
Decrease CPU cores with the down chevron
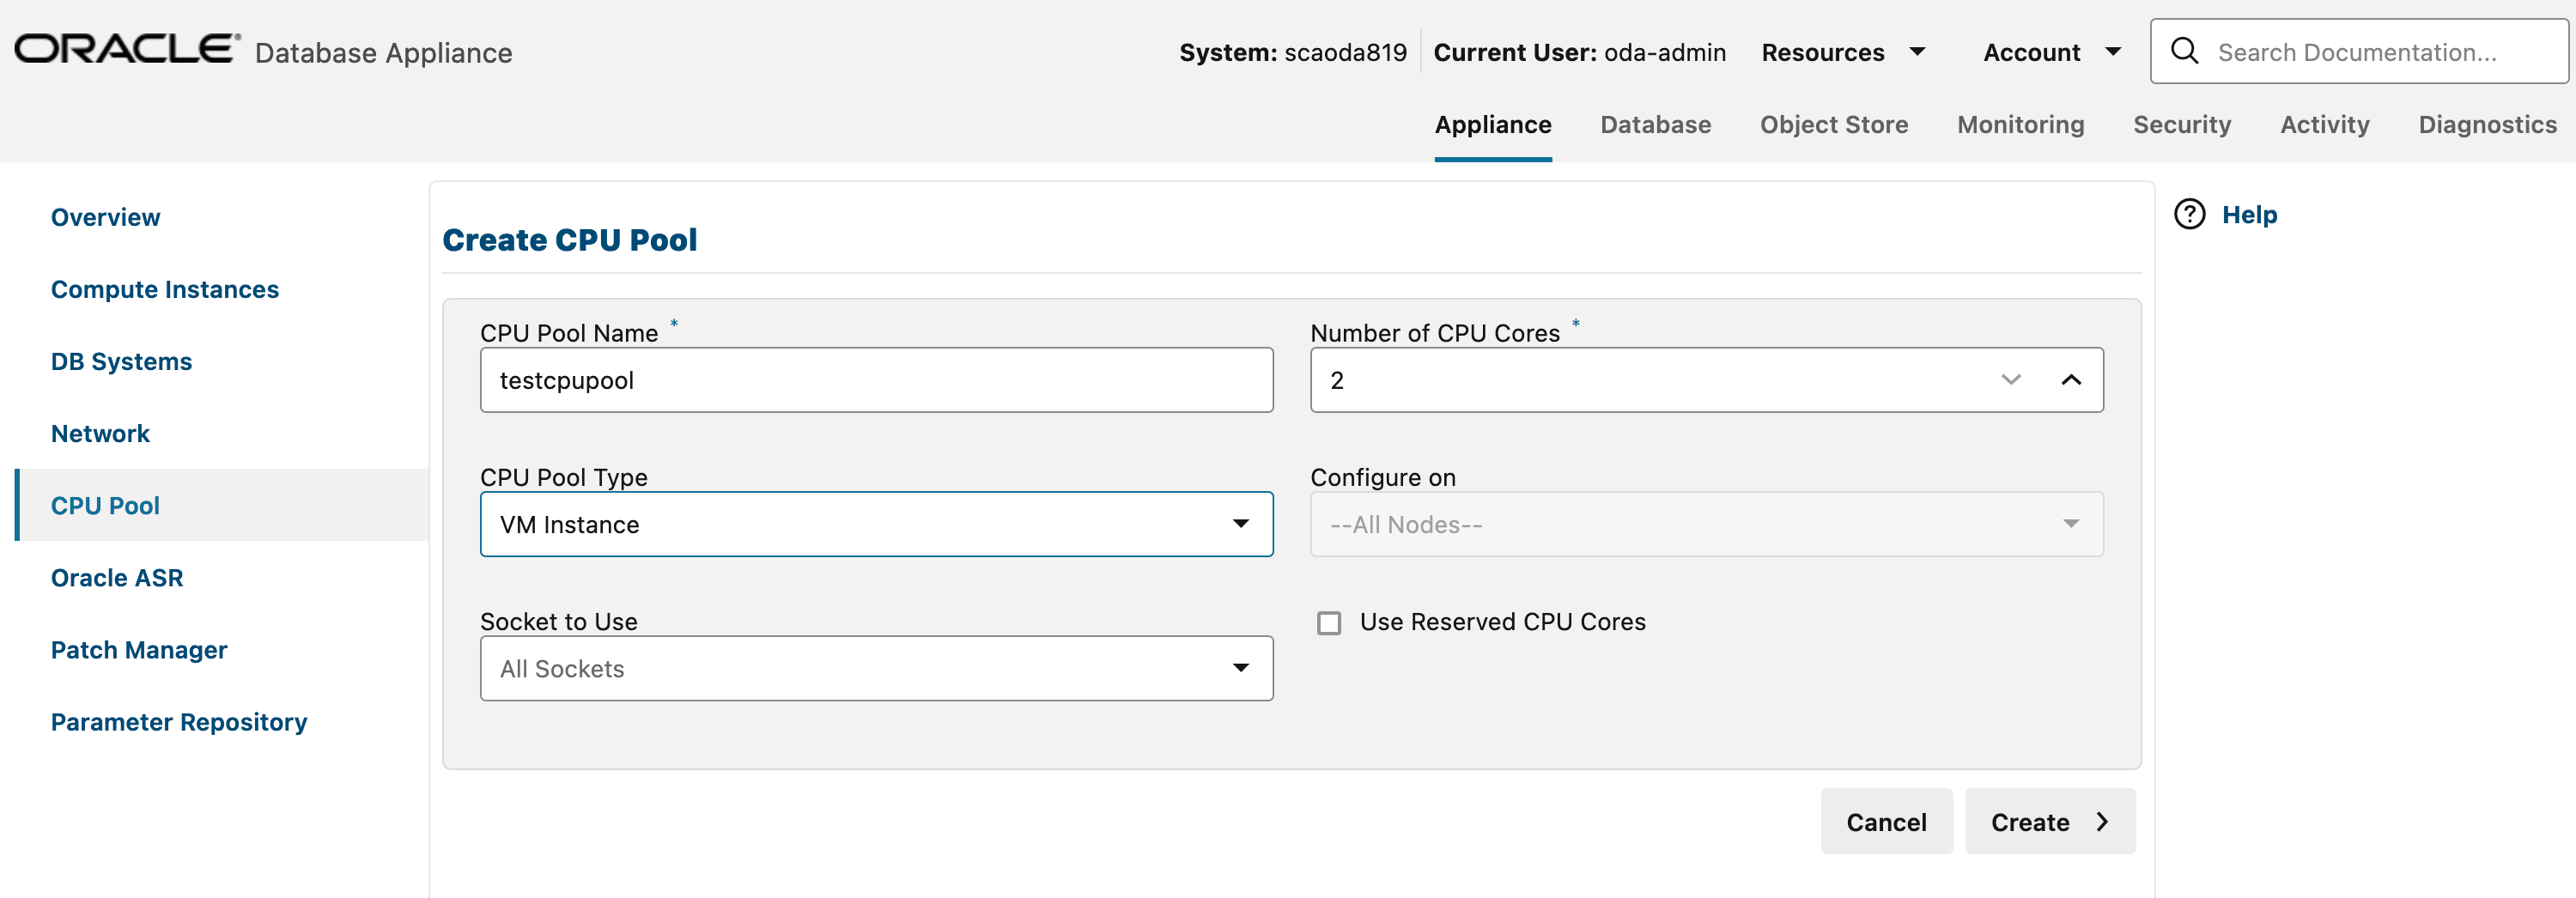tap(2011, 380)
